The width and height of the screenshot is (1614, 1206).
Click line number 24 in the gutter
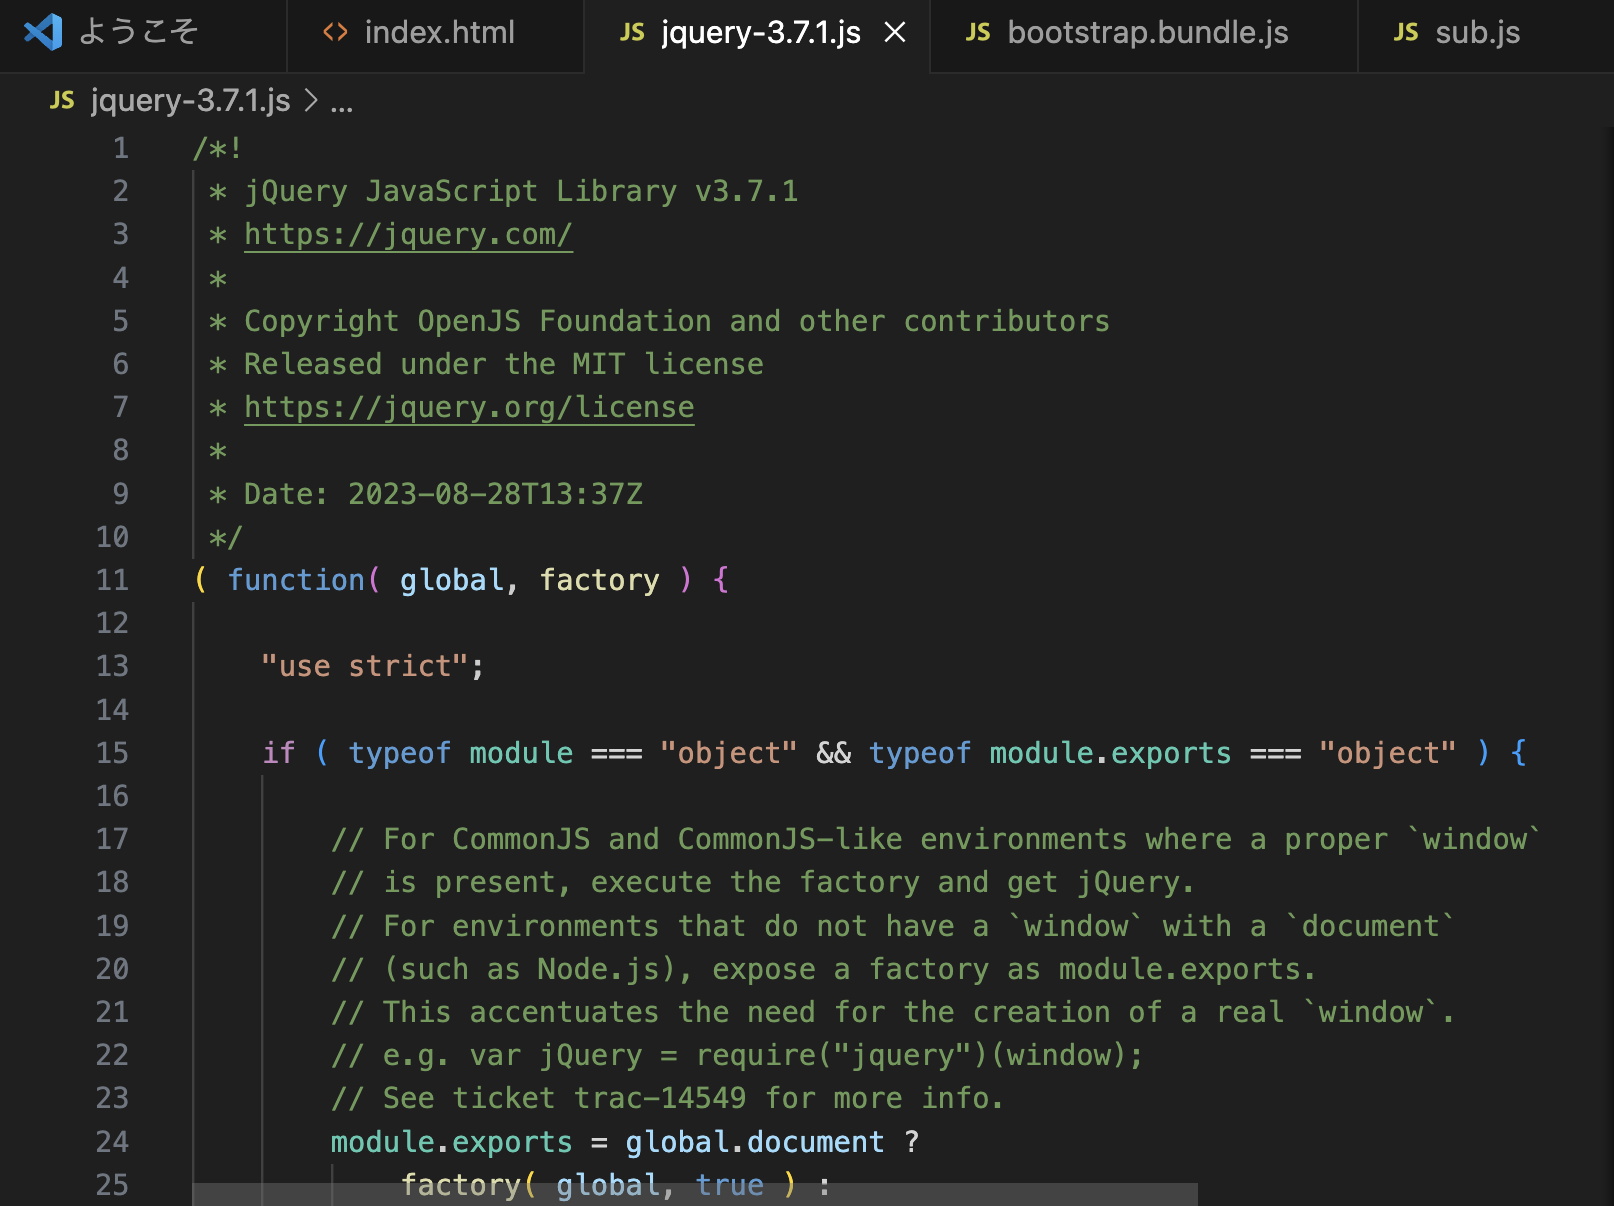coord(113,1142)
